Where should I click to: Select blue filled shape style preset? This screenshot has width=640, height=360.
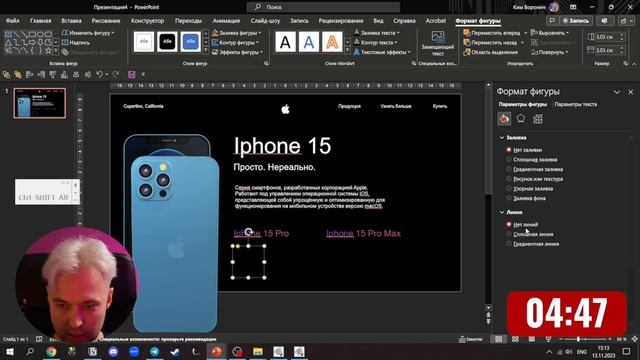coord(190,42)
